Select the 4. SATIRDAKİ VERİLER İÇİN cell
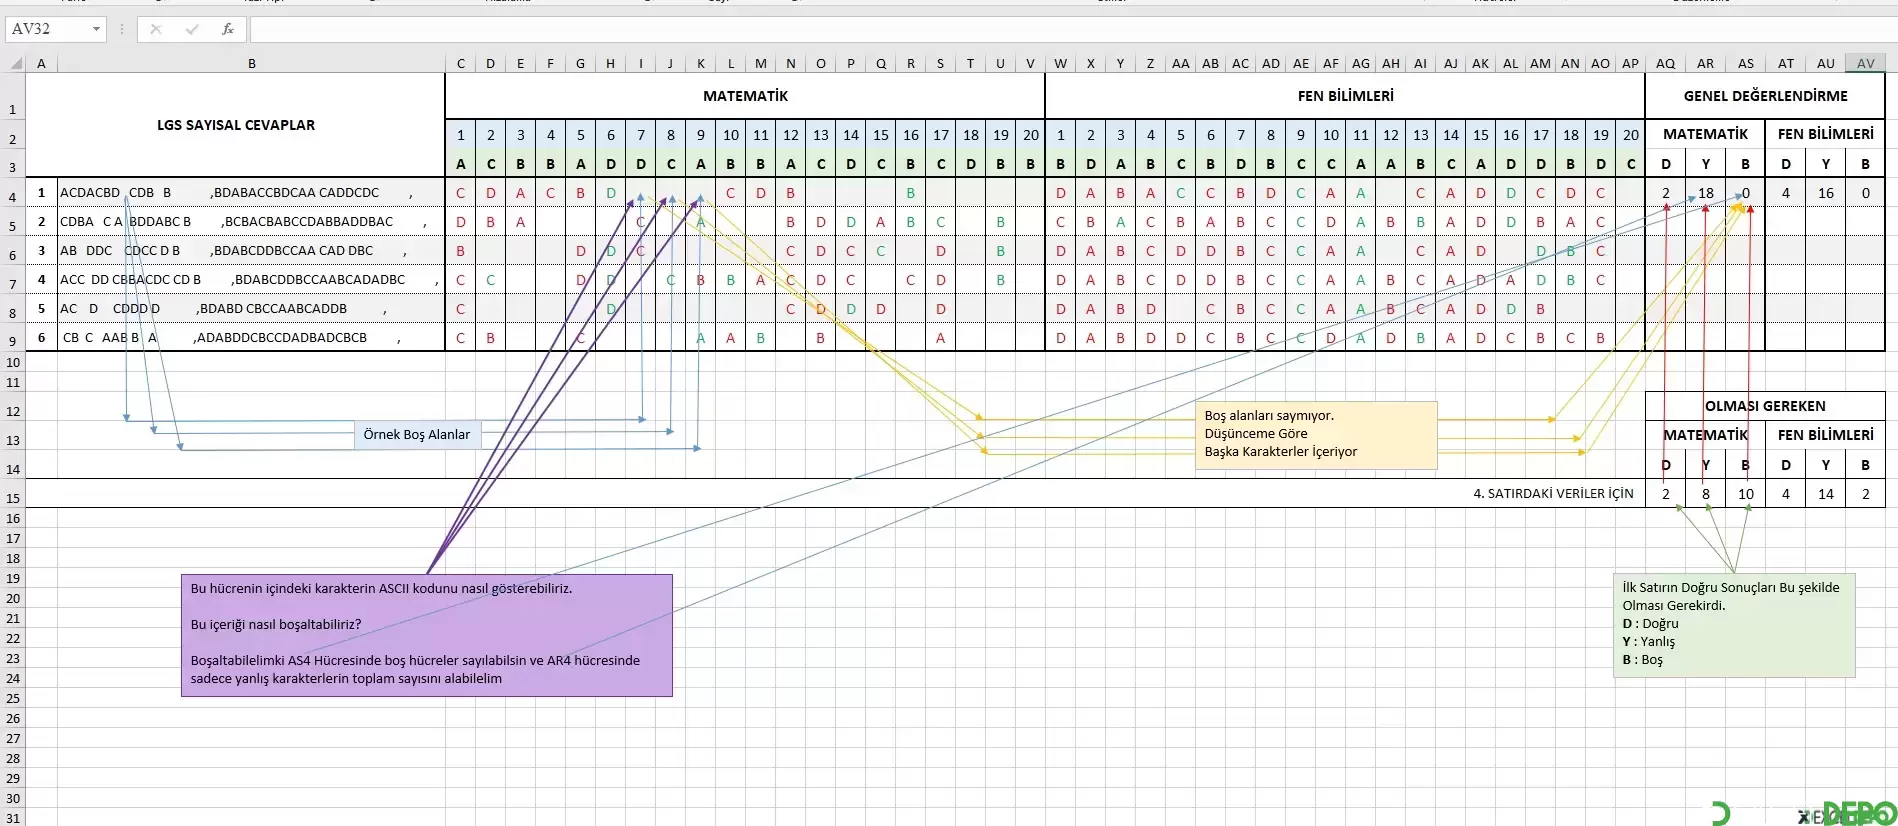The height and width of the screenshot is (826, 1898). 1553,494
